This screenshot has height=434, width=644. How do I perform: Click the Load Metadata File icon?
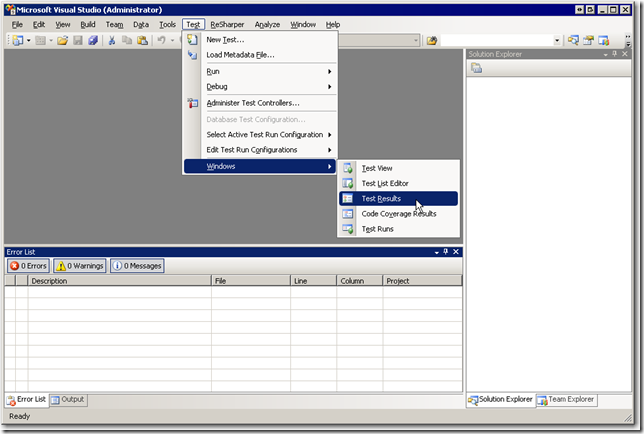coord(192,55)
